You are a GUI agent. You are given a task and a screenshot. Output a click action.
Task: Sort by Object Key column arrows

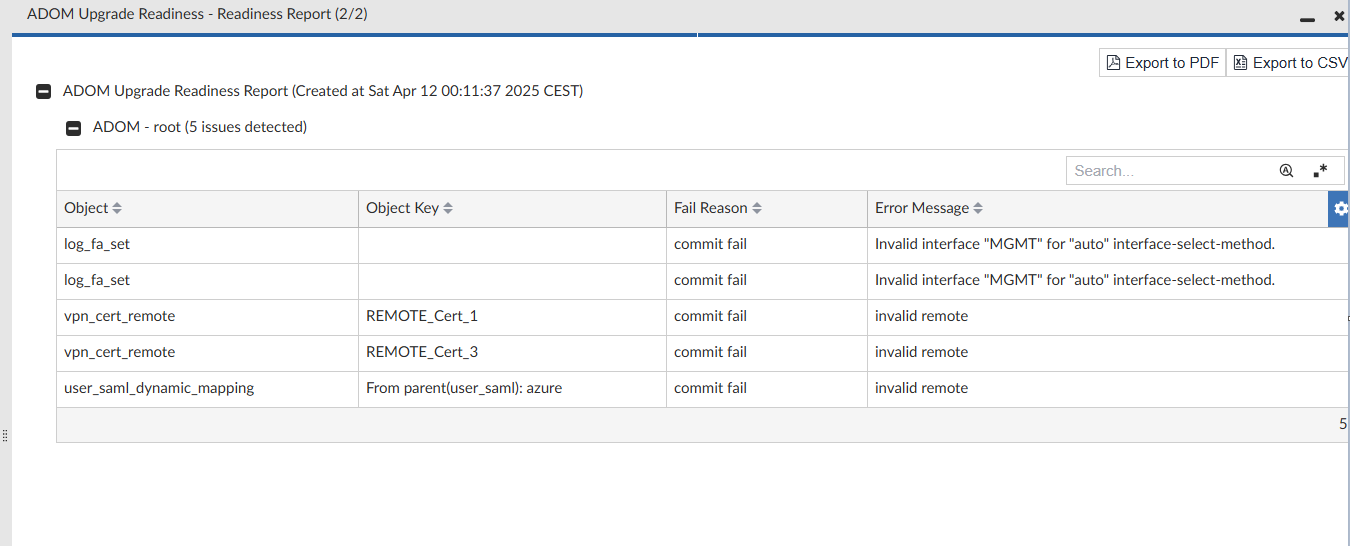[x=448, y=209]
